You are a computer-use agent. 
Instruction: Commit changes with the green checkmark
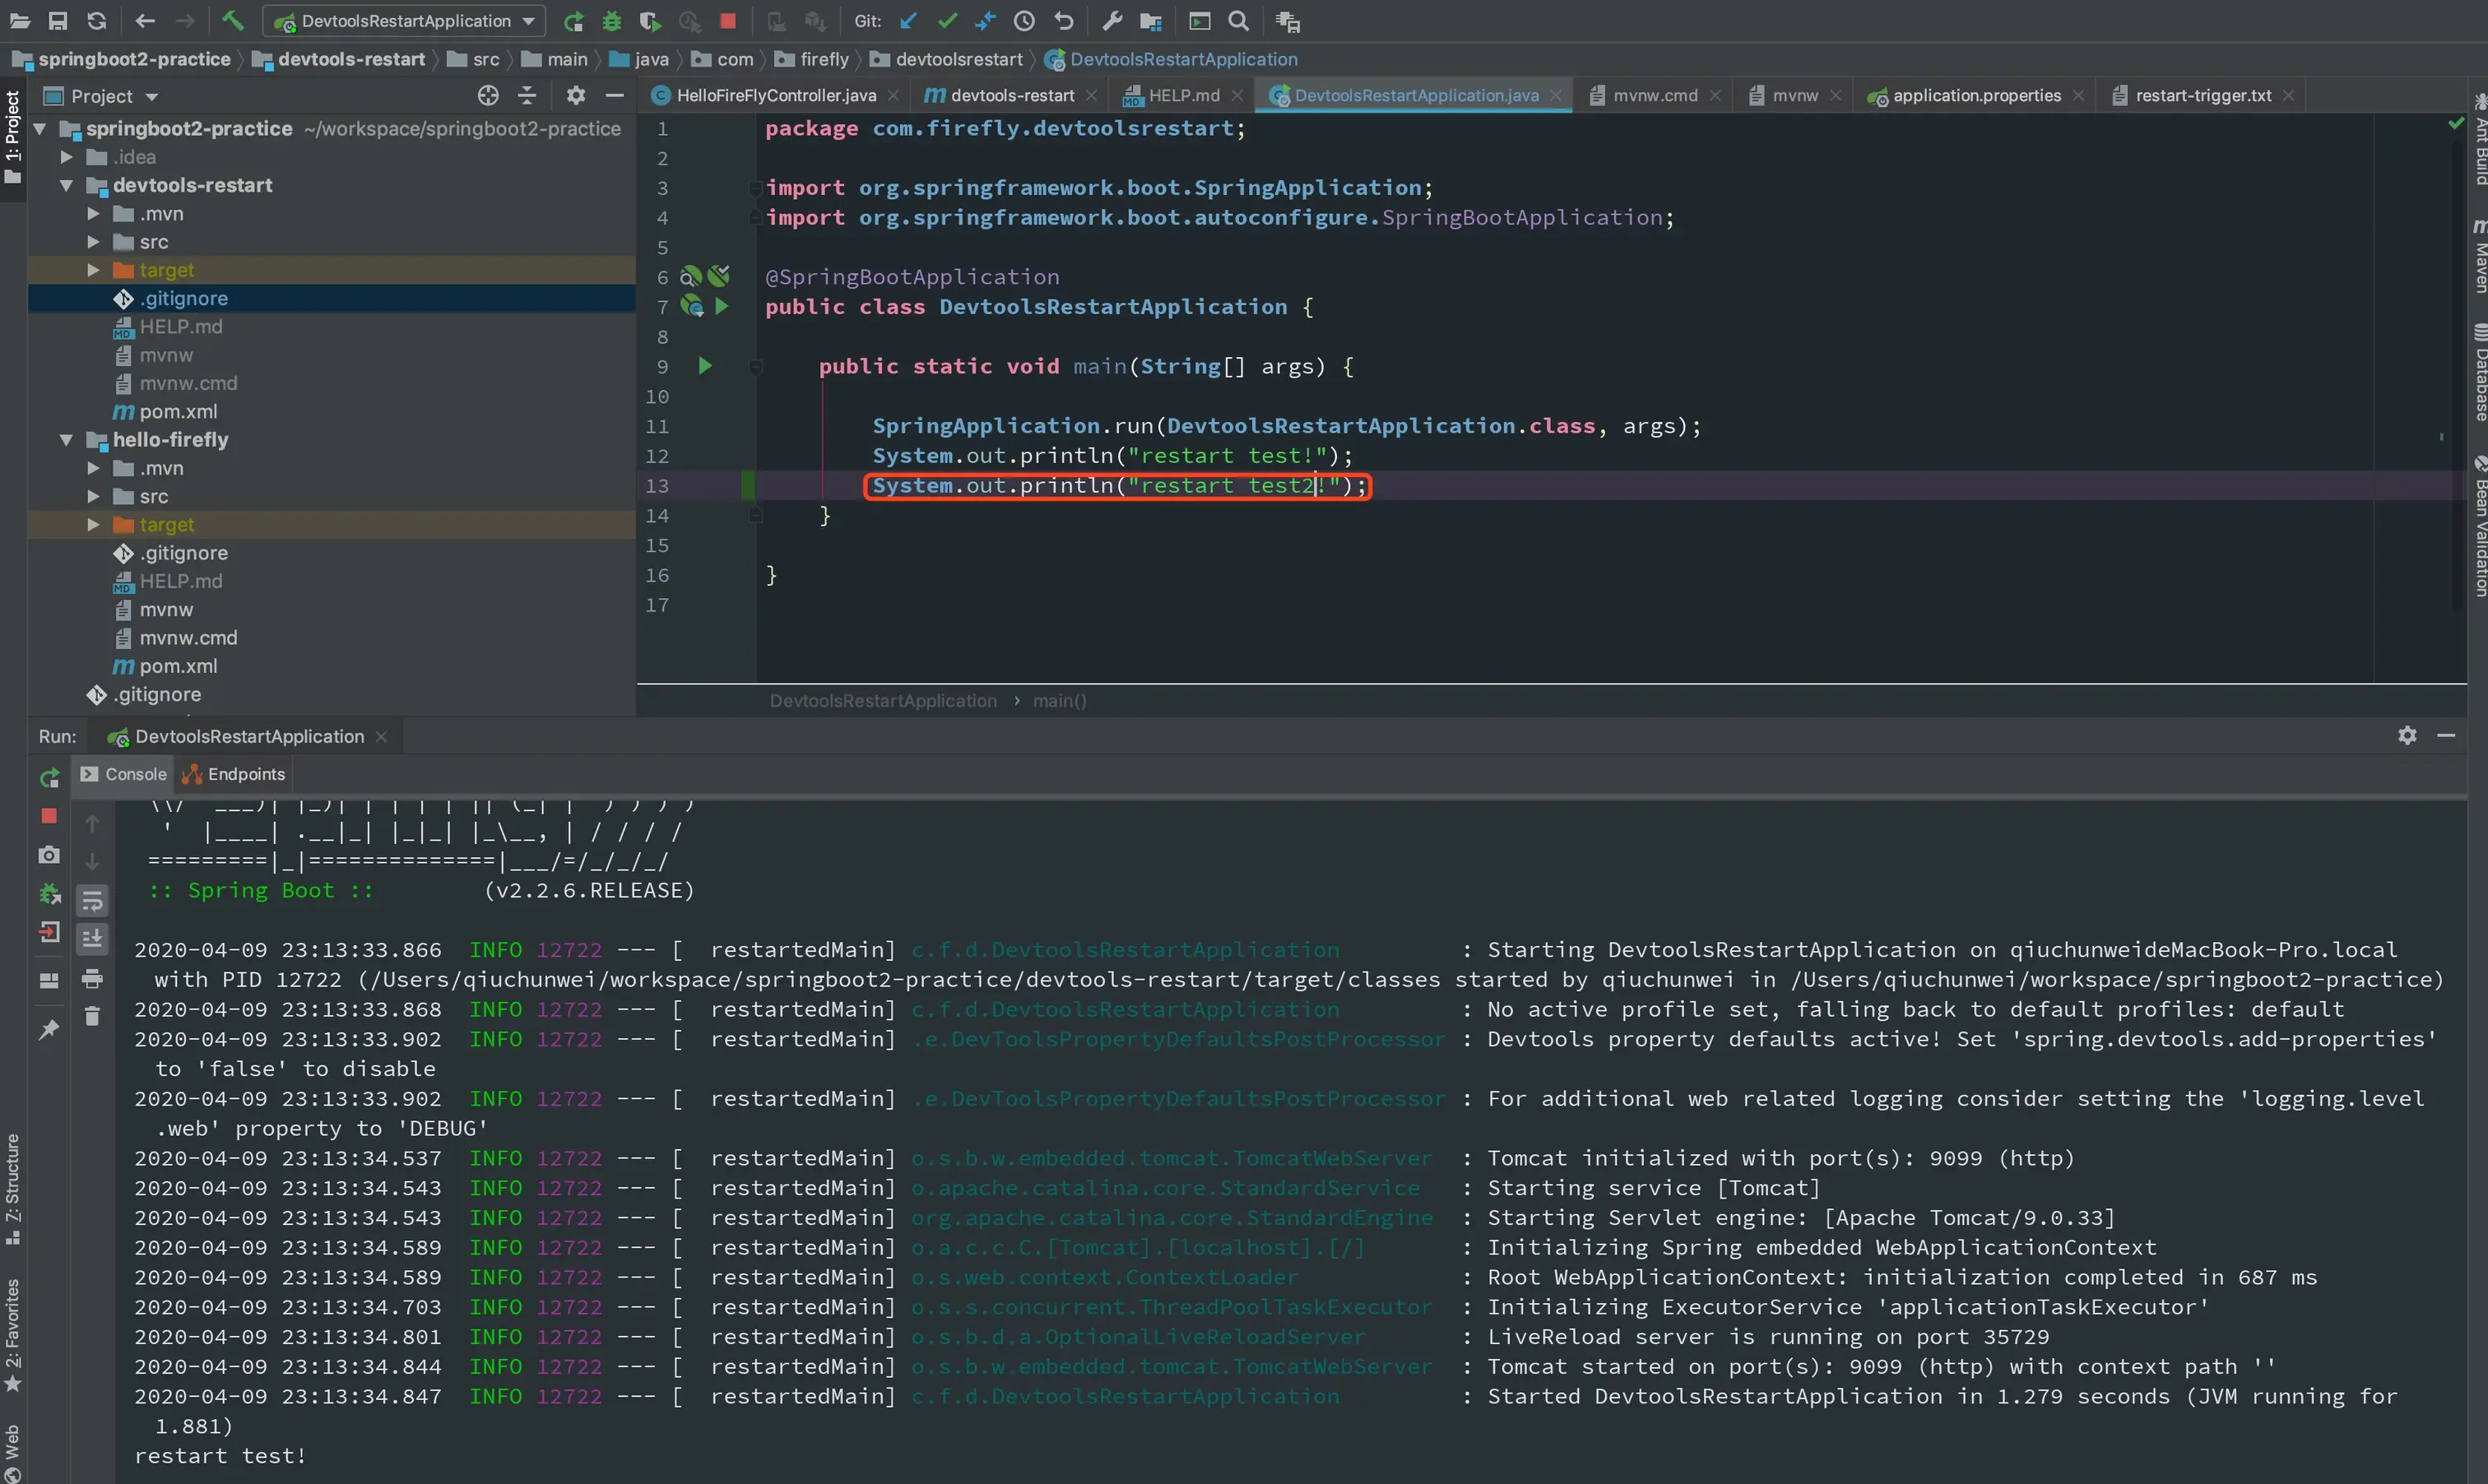947,21
